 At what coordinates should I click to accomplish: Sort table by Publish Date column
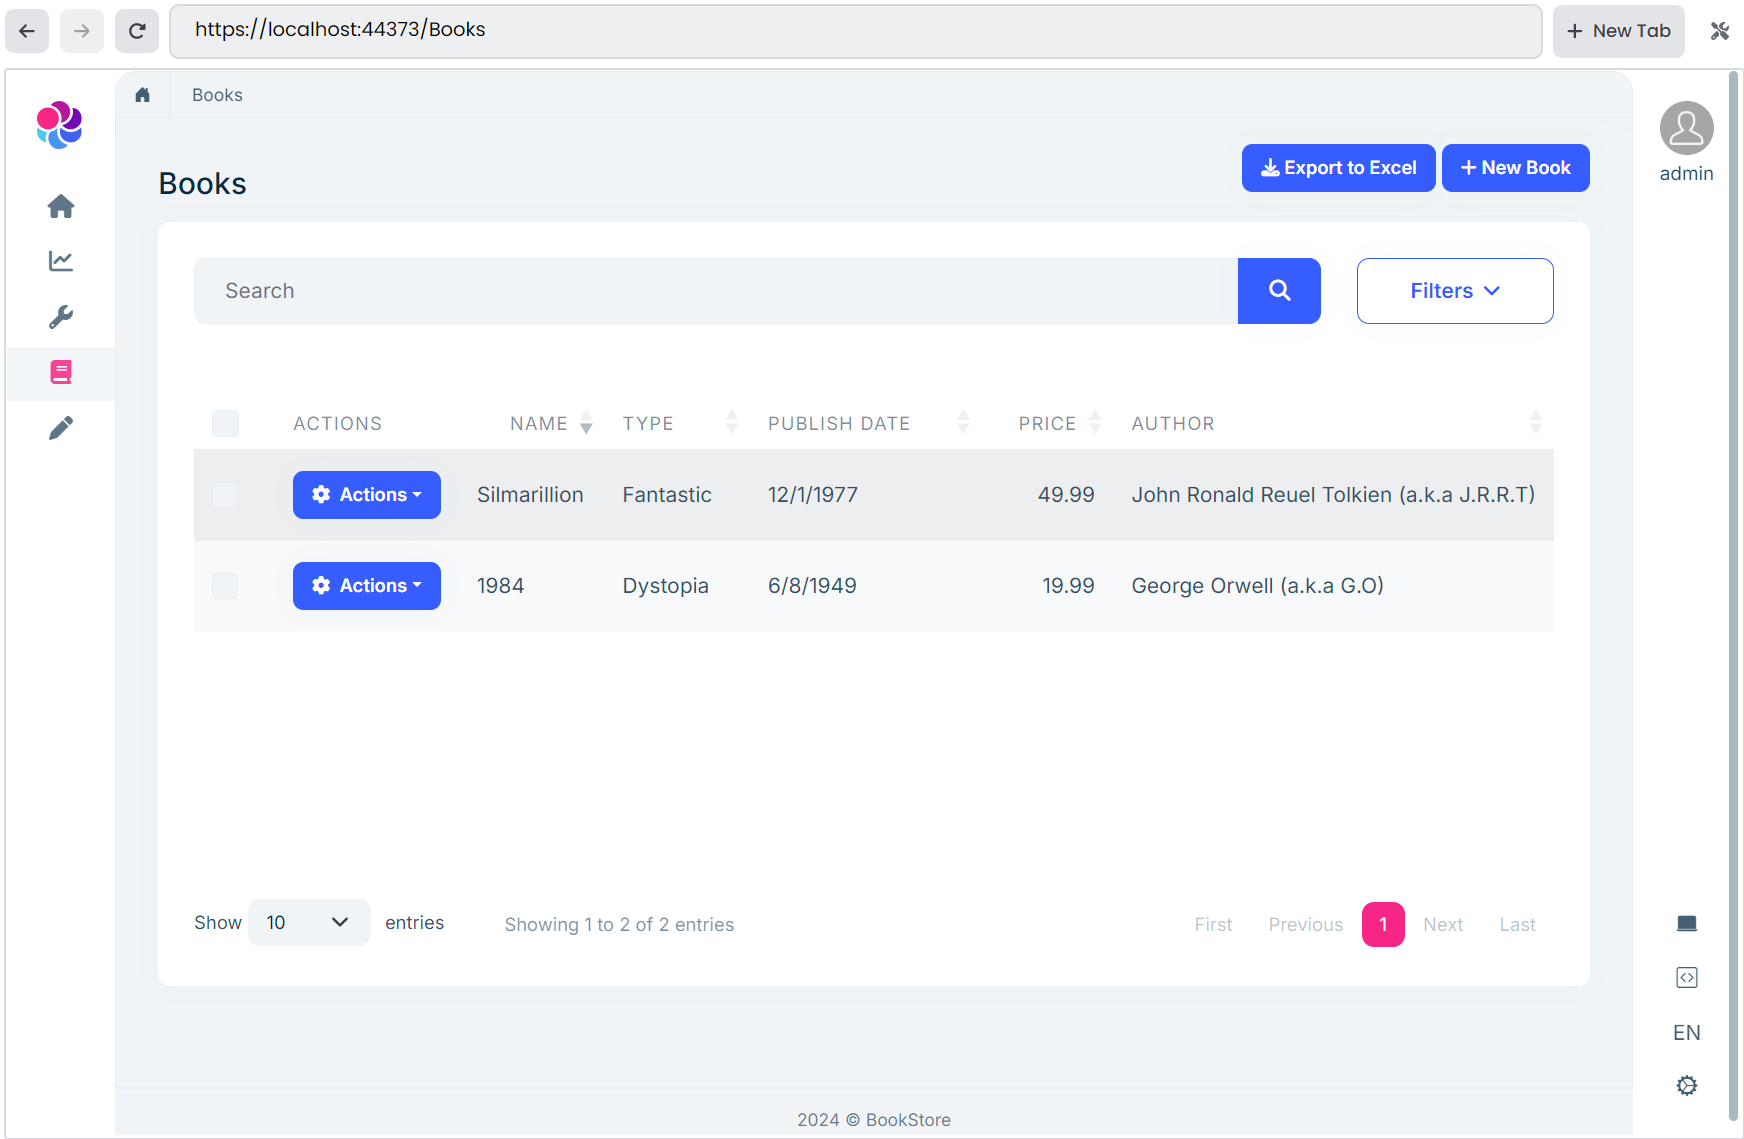pos(840,423)
